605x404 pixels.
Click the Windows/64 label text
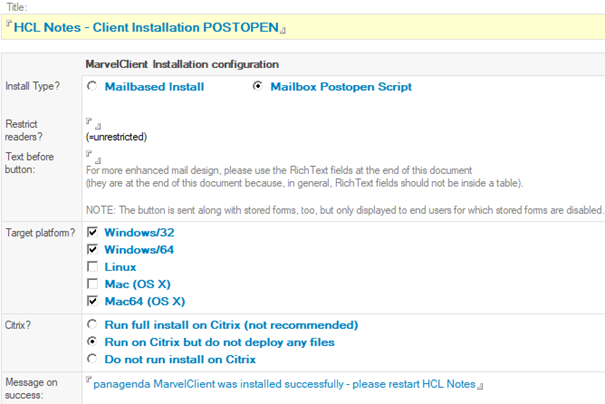(x=139, y=250)
